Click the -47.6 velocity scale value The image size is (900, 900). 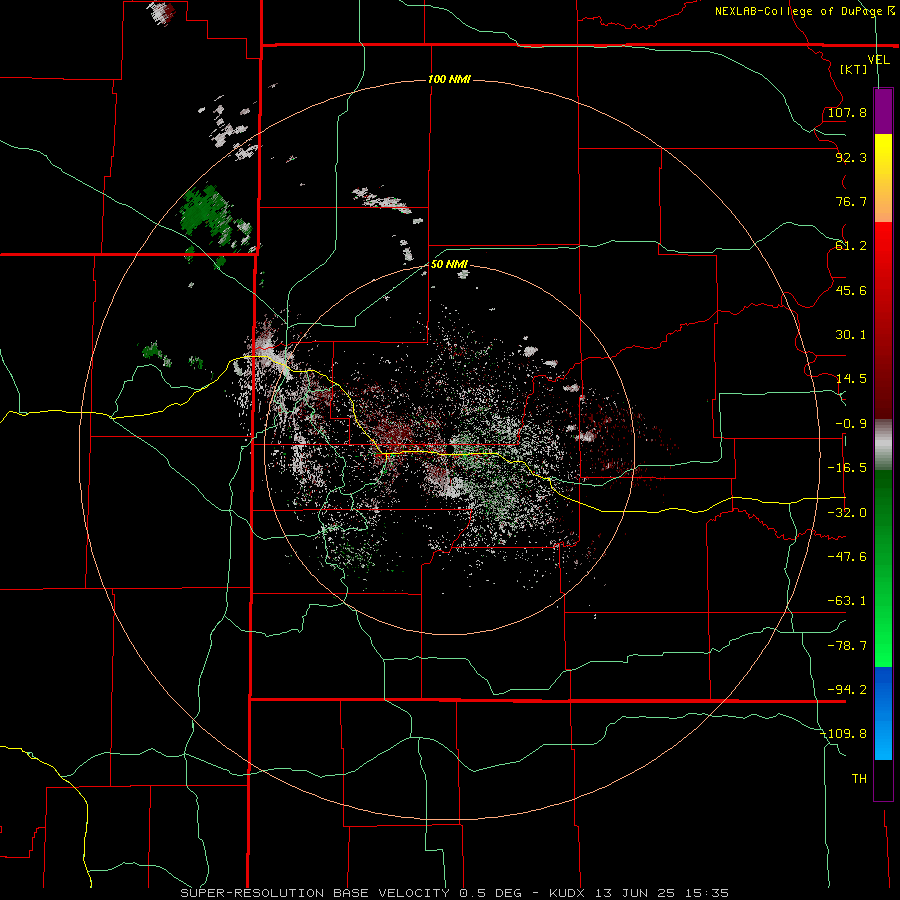[847, 557]
